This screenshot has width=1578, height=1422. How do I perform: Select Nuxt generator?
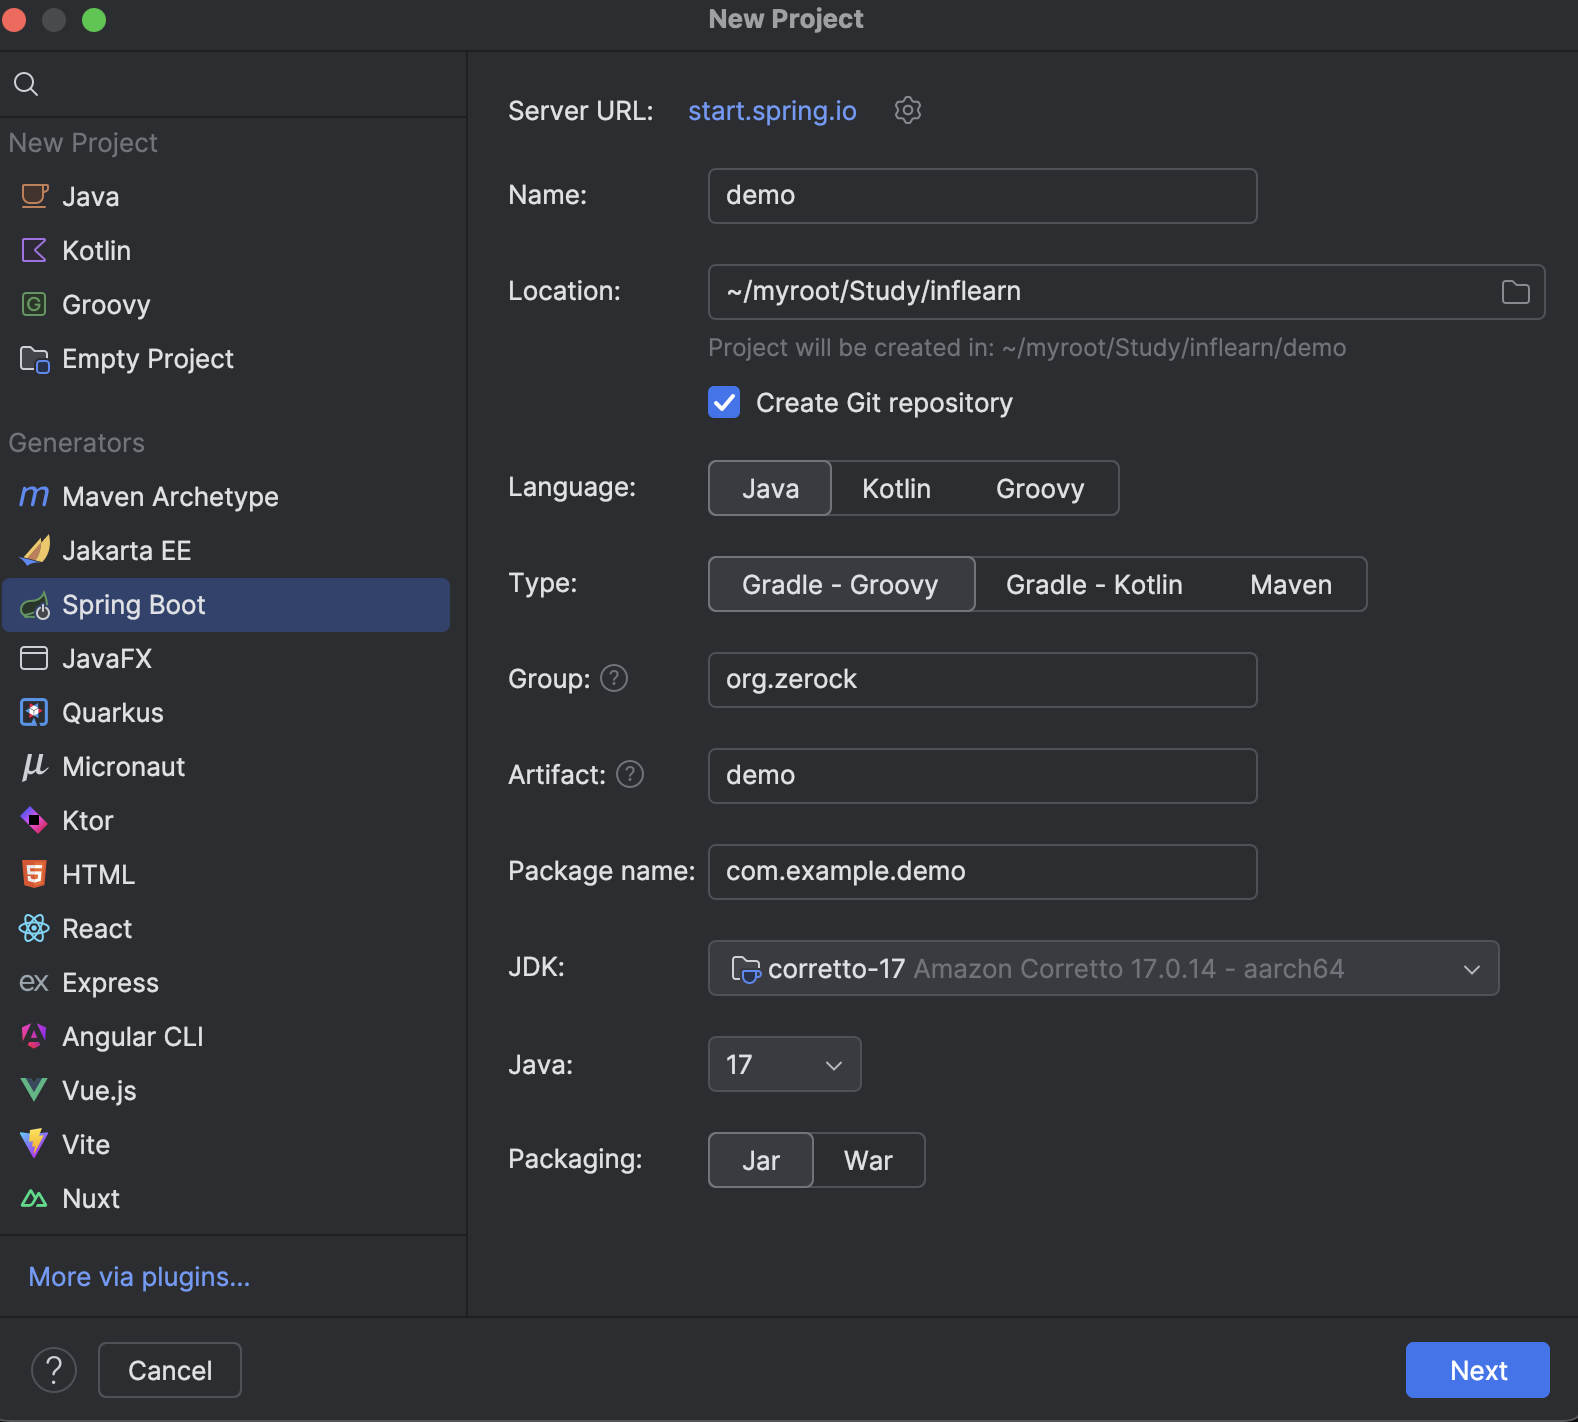[226, 1198]
